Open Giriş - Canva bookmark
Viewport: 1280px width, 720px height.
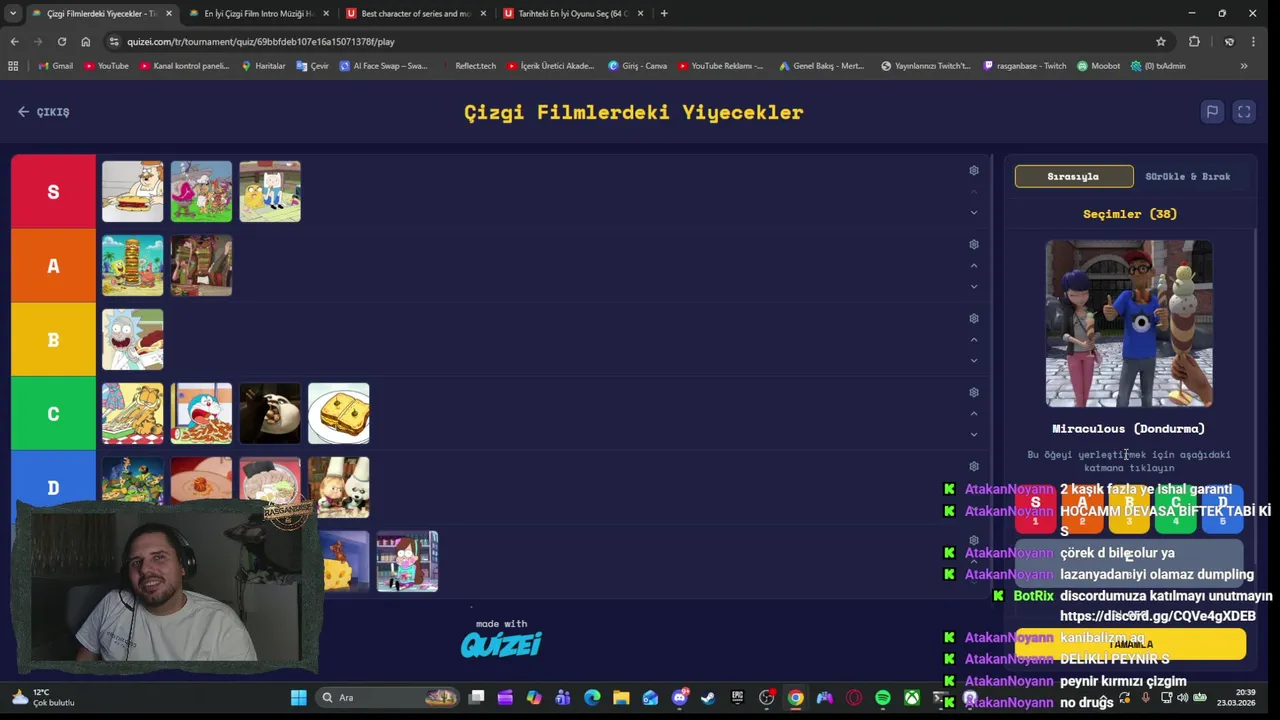pyautogui.click(x=637, y=66)
